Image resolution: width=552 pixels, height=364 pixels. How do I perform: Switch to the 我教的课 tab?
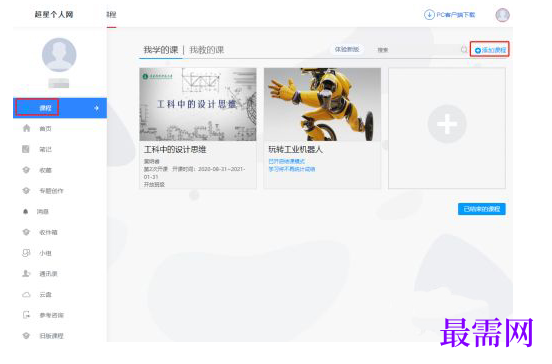point(207,50)
